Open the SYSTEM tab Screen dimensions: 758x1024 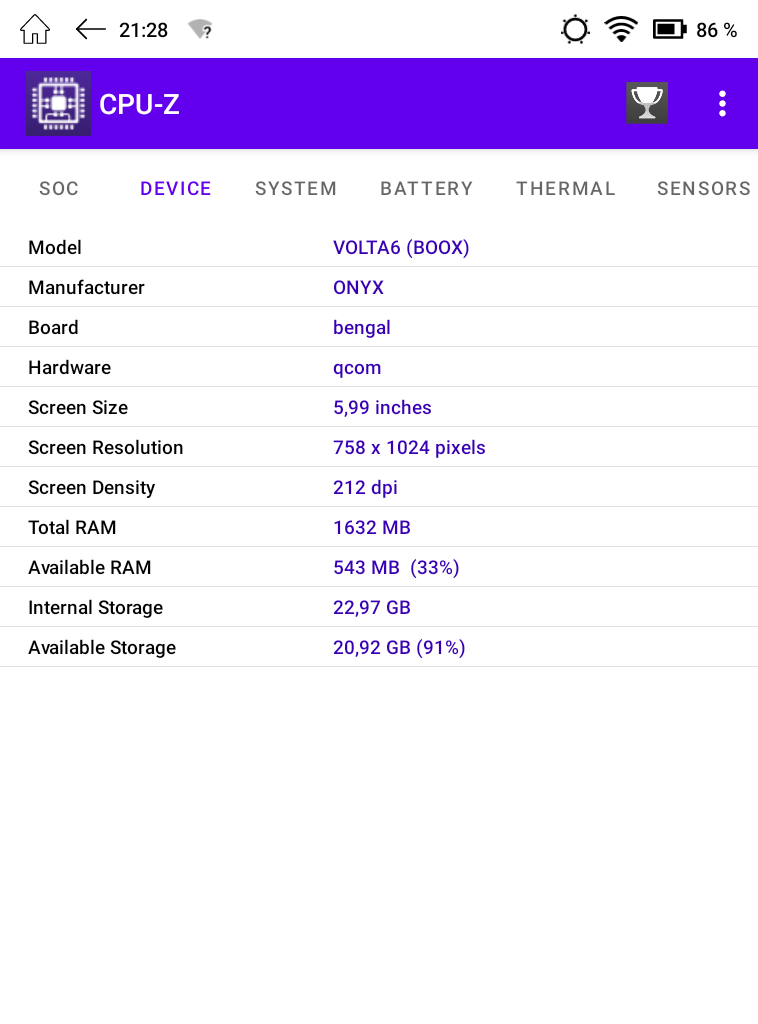[x=296, y=189]
